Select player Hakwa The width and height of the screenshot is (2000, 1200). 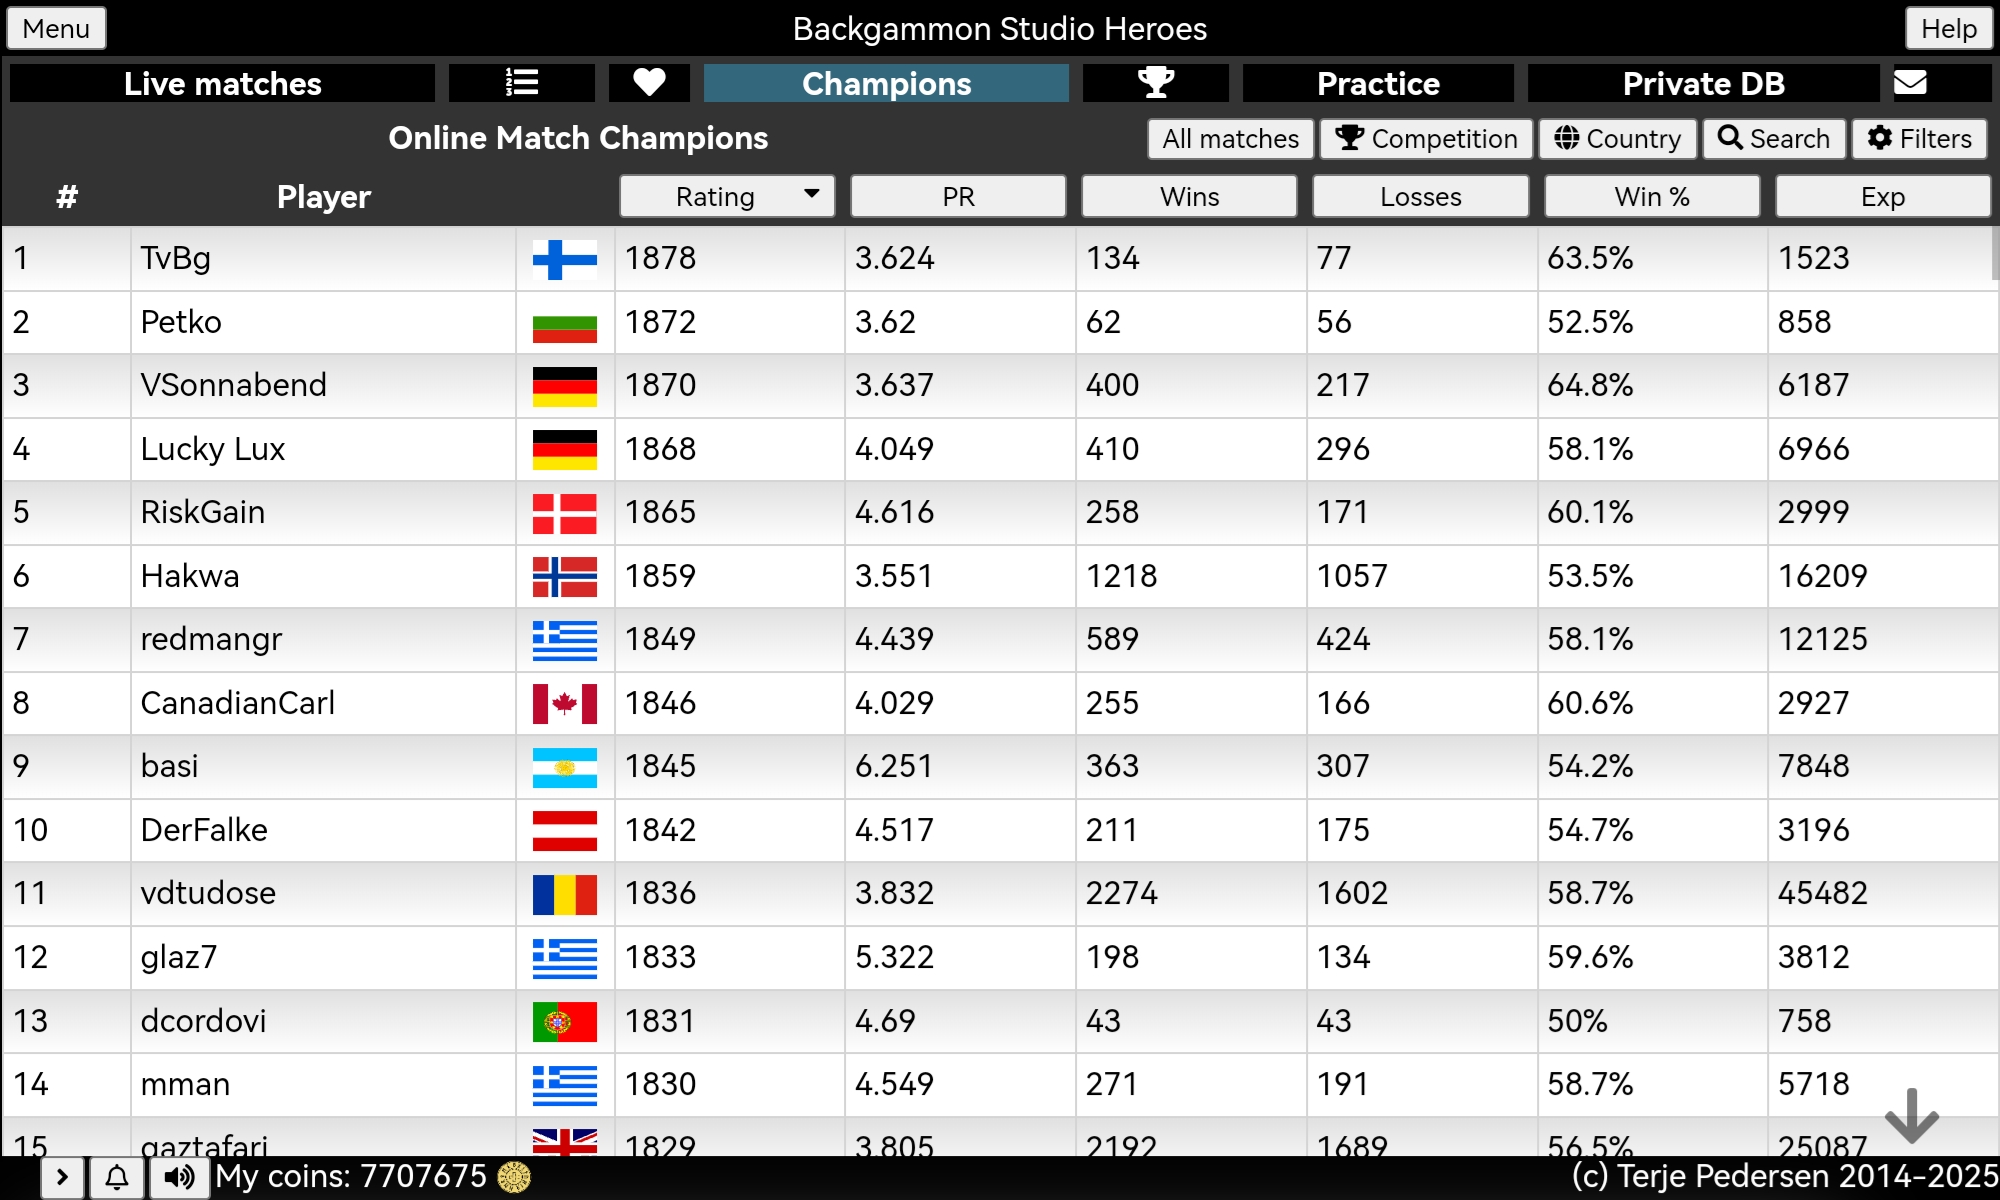(190, 577)
